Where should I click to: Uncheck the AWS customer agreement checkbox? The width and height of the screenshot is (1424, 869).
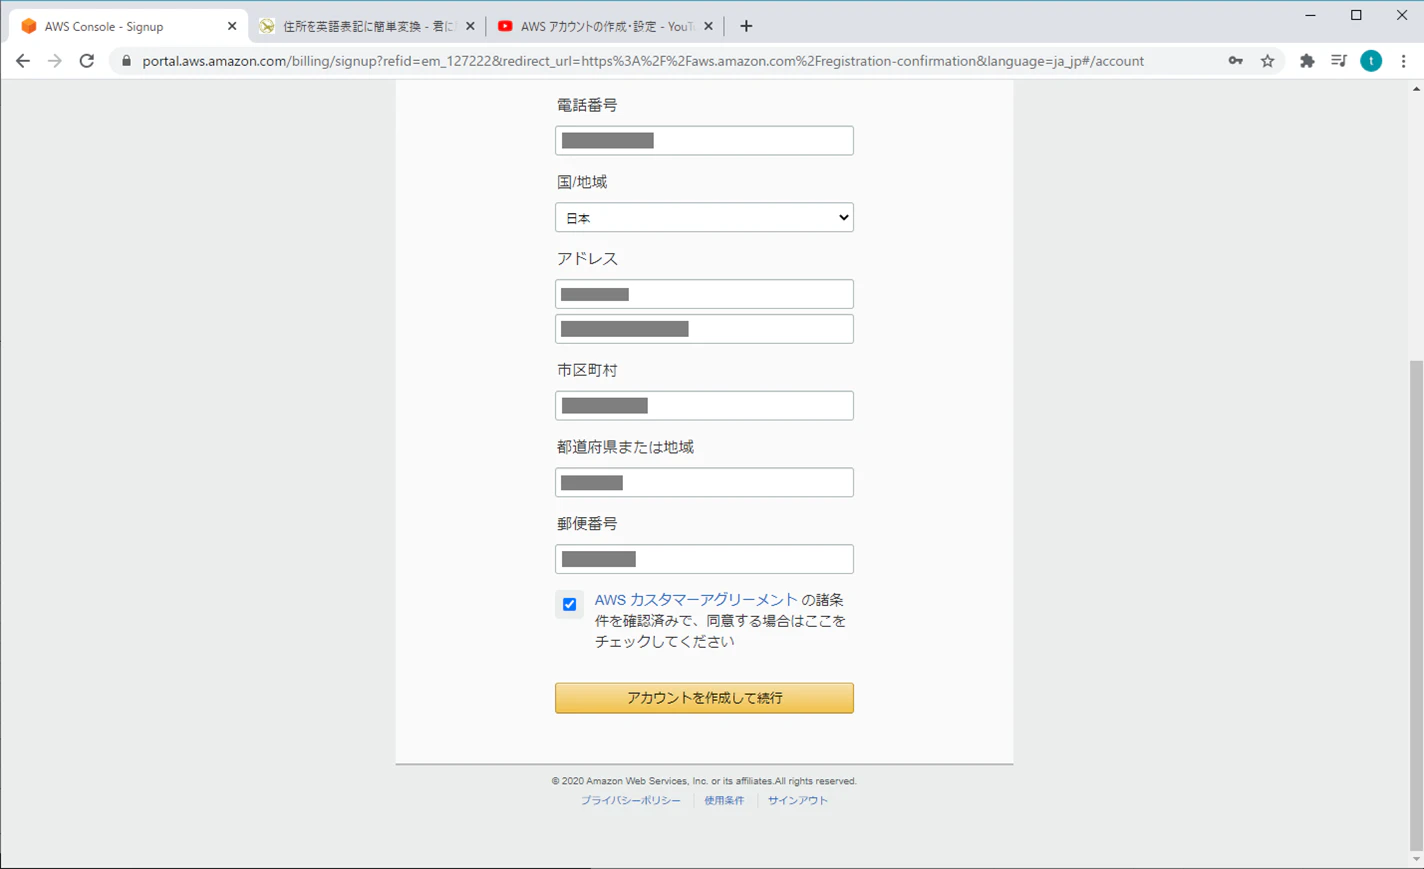pos(569,604)
